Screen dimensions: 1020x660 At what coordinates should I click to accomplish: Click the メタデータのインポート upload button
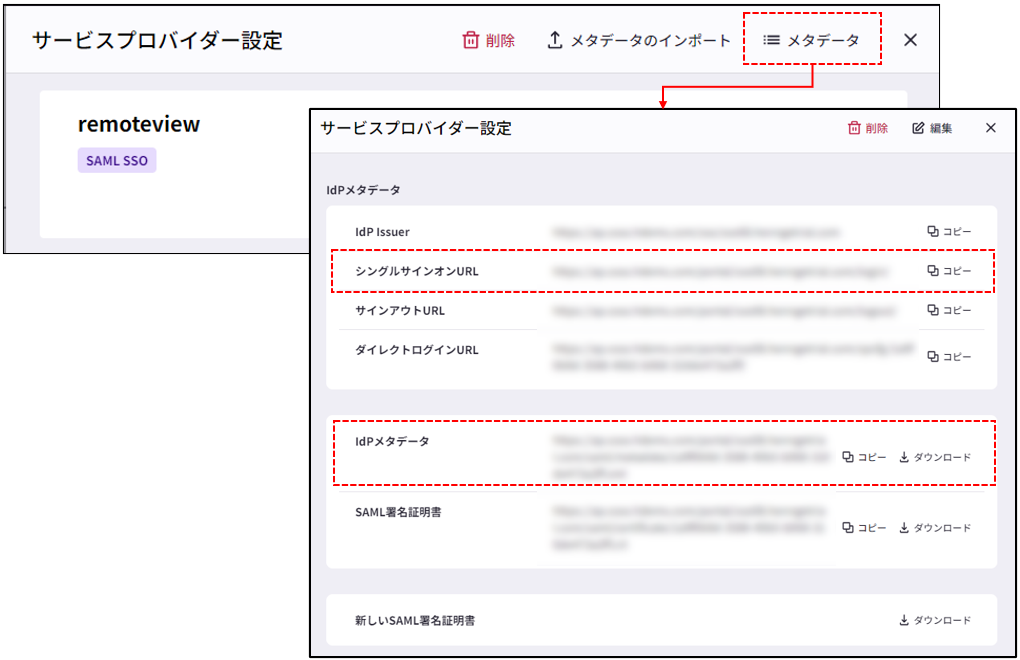[639, 41]
